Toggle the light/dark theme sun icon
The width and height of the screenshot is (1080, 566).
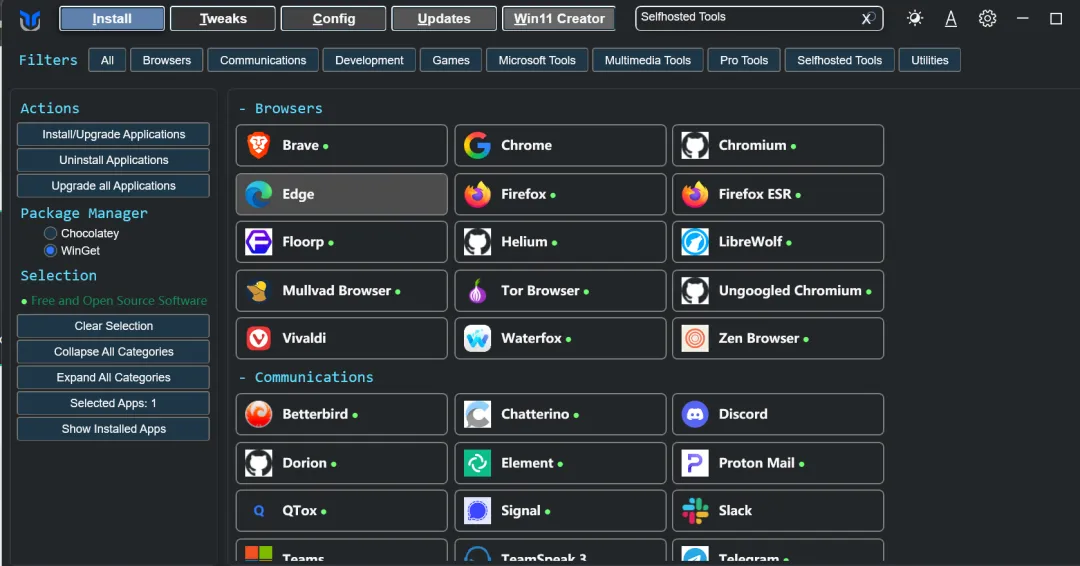click(x=915, y=19)
